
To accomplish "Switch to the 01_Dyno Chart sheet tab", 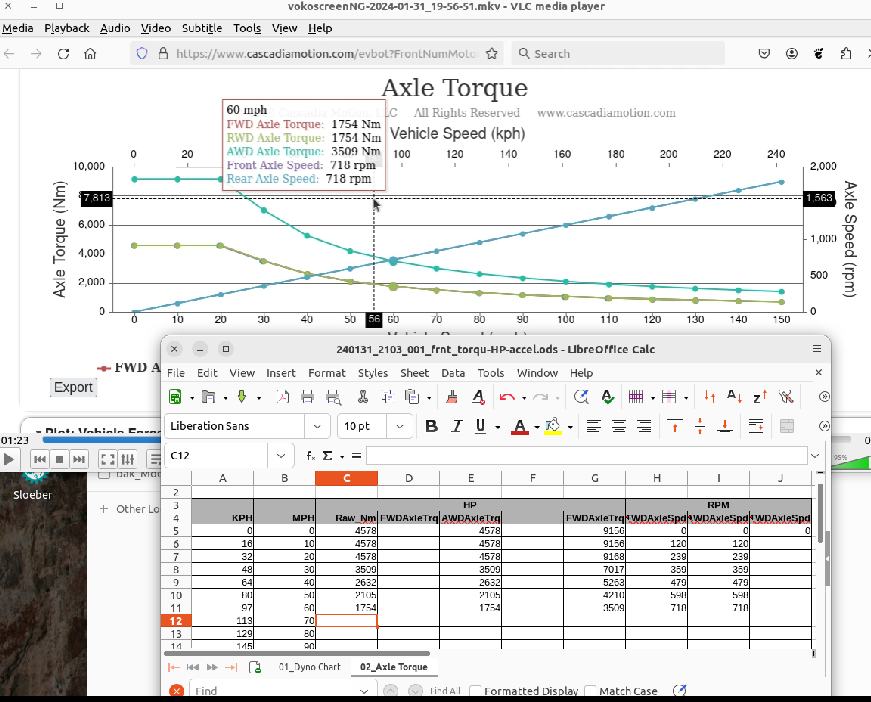I will 309,667.
